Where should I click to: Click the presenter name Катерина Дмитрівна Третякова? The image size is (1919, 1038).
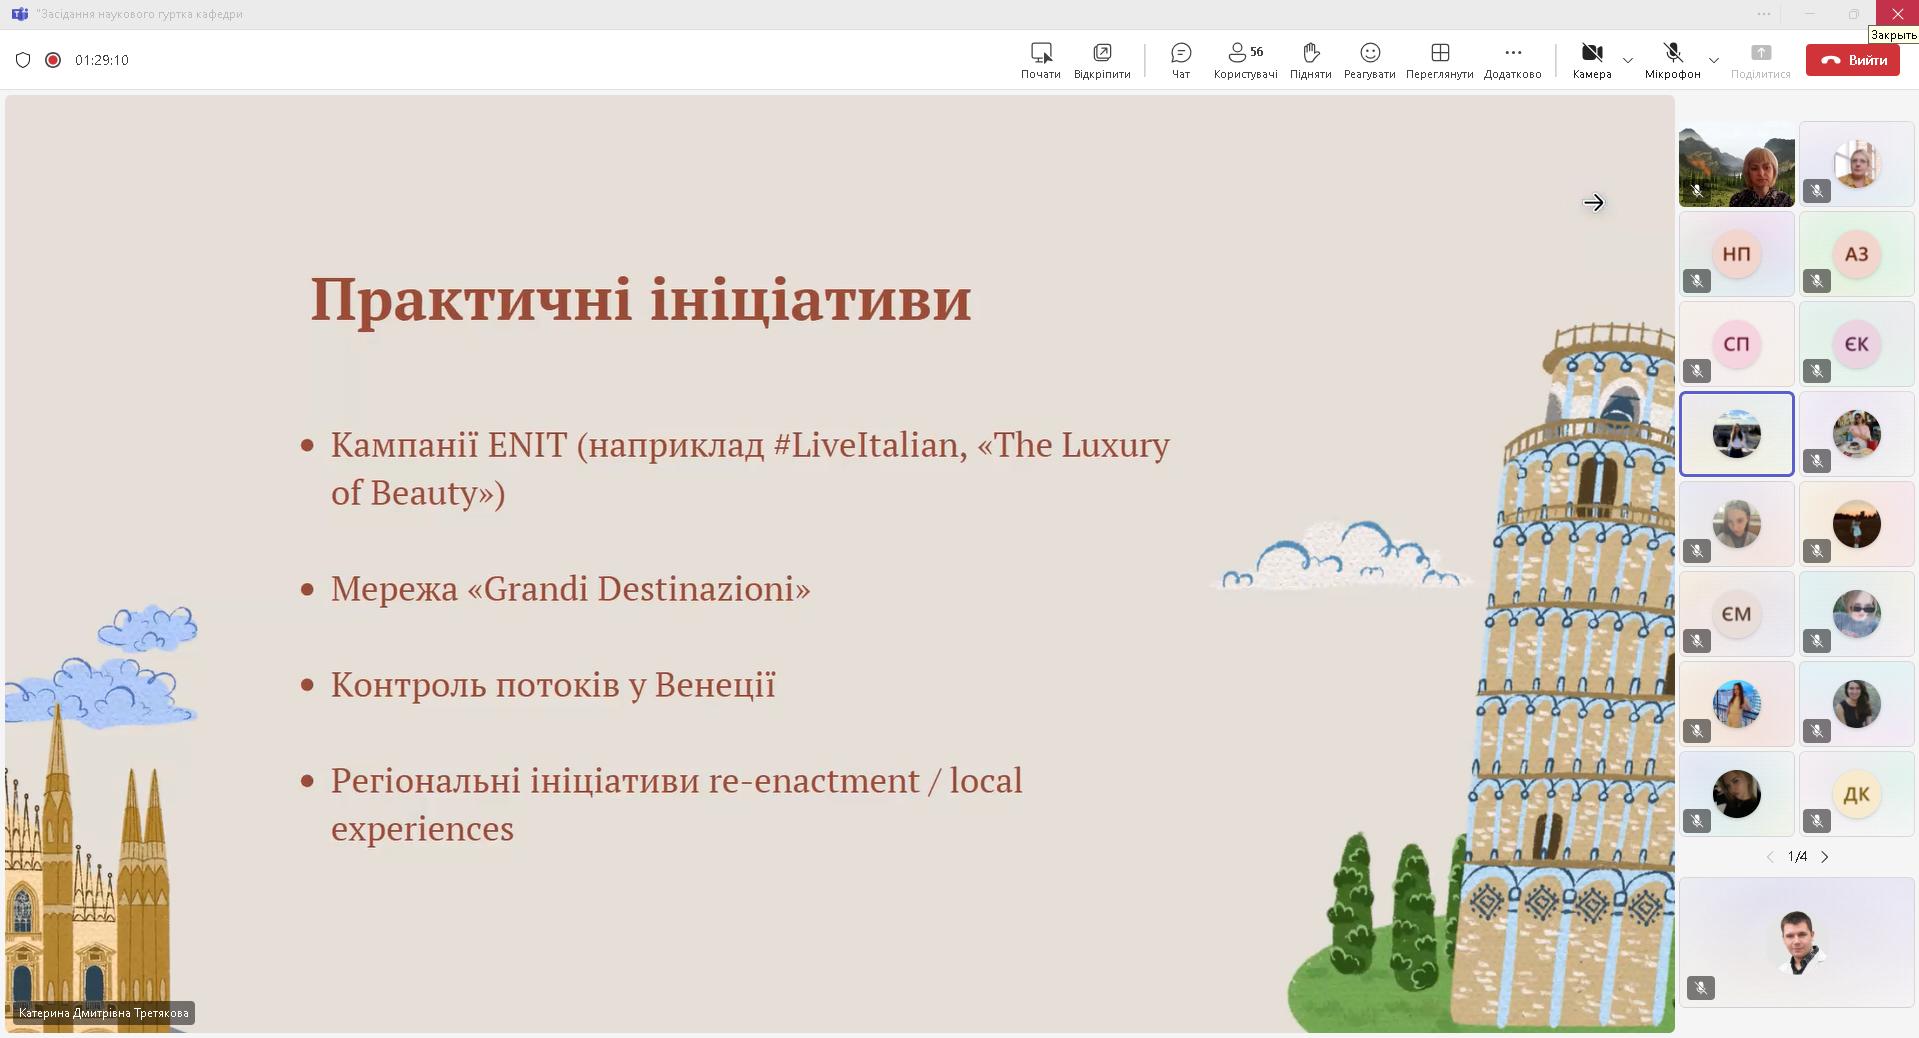[x=103, y=1013]
